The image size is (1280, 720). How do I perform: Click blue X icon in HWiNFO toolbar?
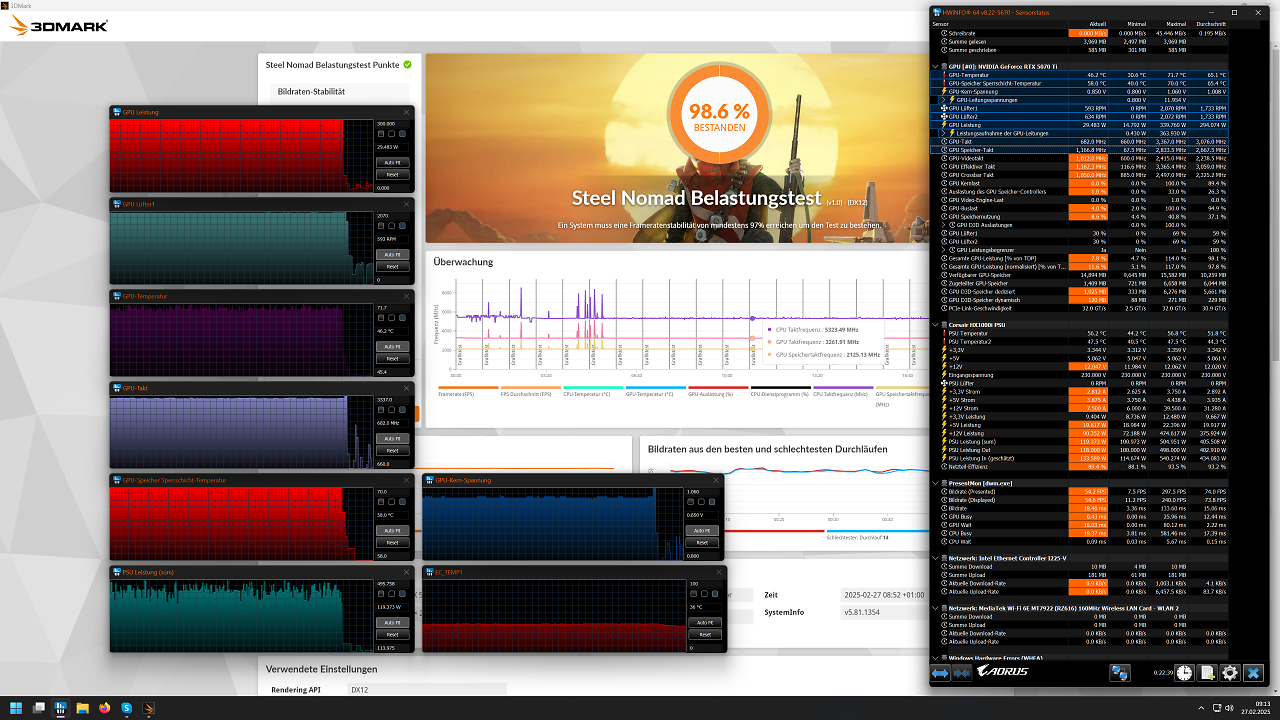(1254, 674)
